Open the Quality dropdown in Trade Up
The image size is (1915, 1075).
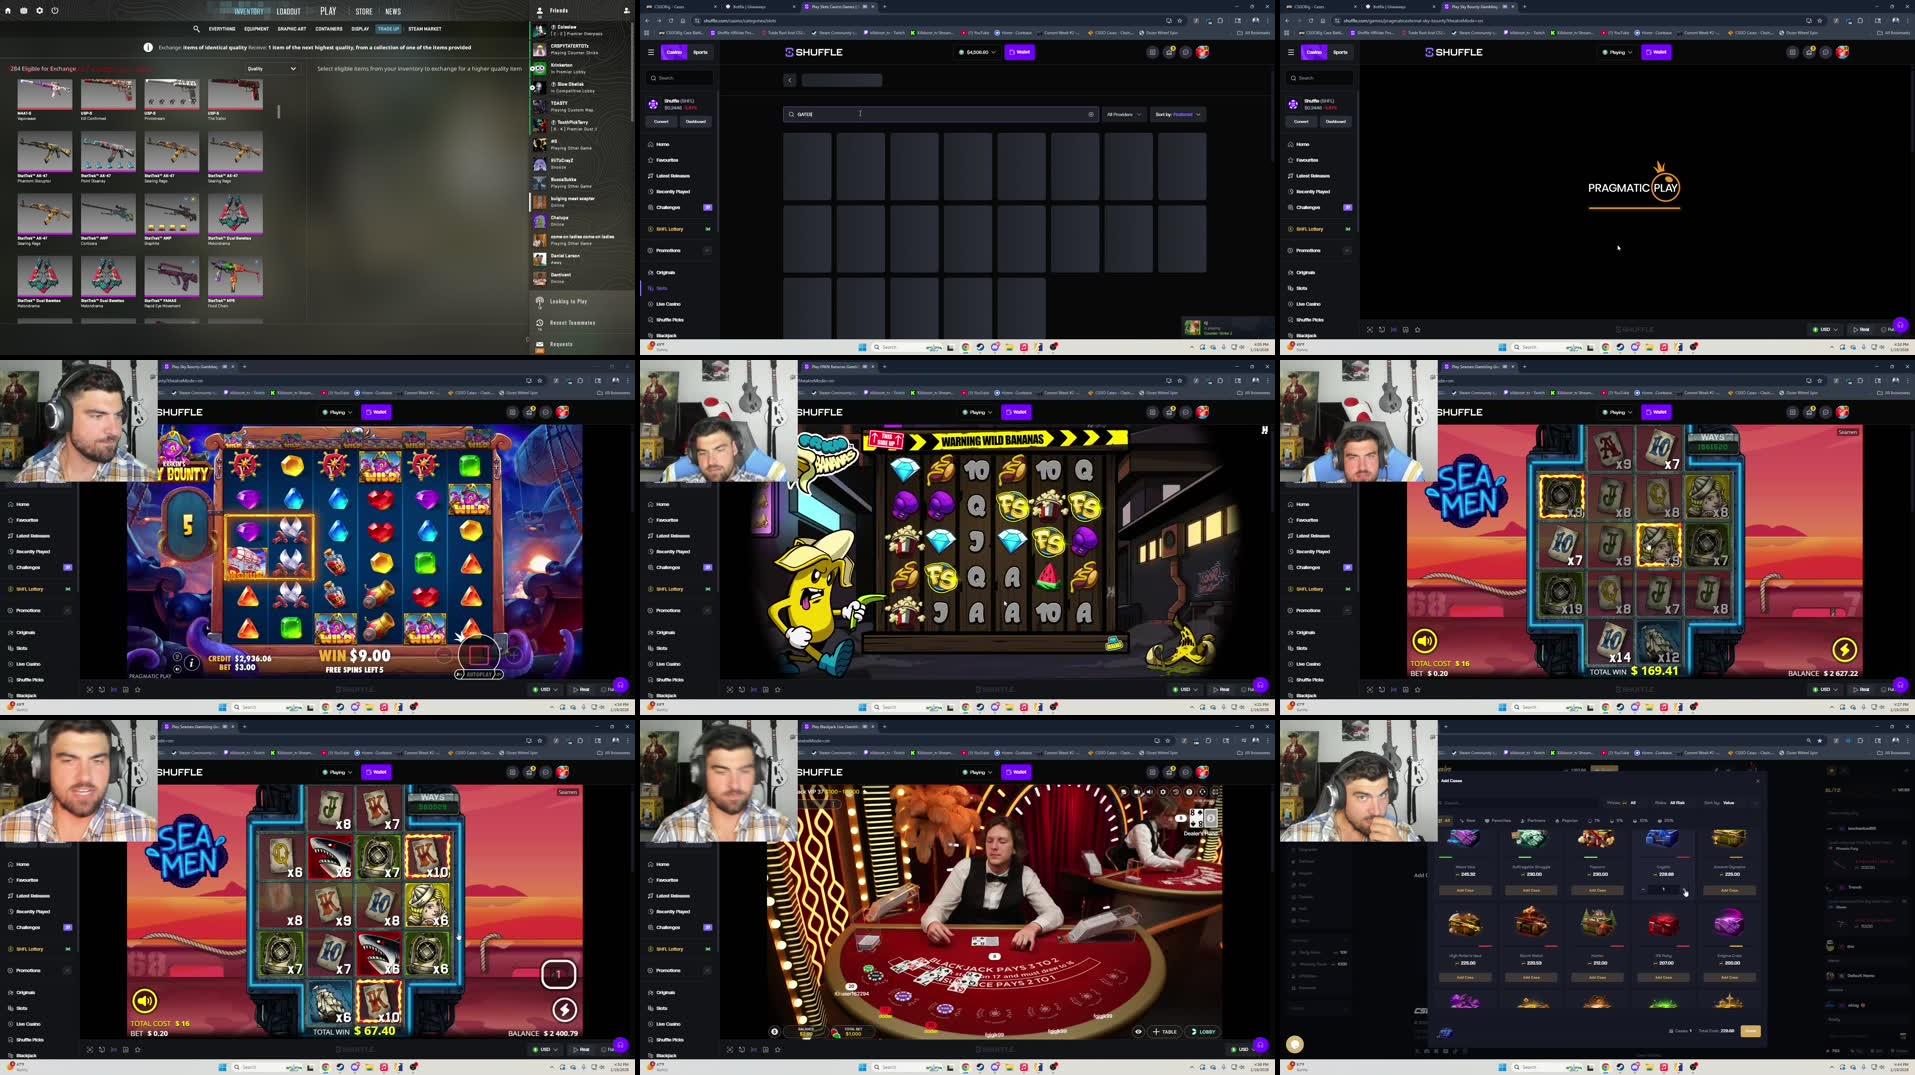(270, 68)
